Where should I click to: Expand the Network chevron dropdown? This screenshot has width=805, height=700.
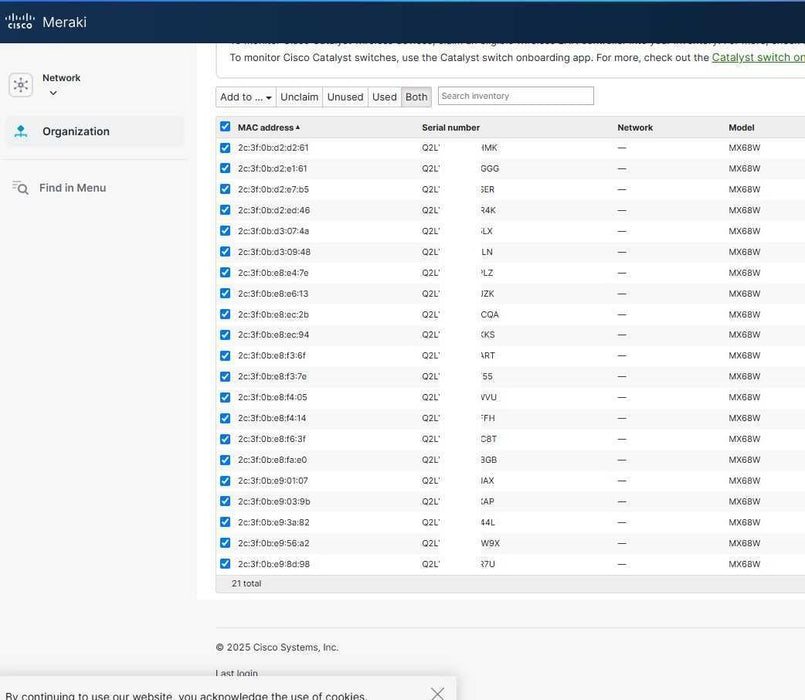pos(53,93)
